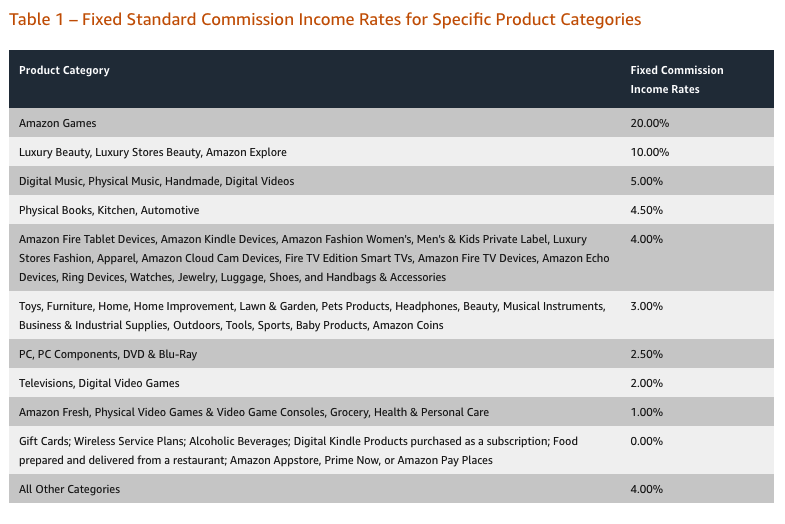Select the Amazon Fire Tablet Devices row
This screenshot has height=524, width=785.
391,258
